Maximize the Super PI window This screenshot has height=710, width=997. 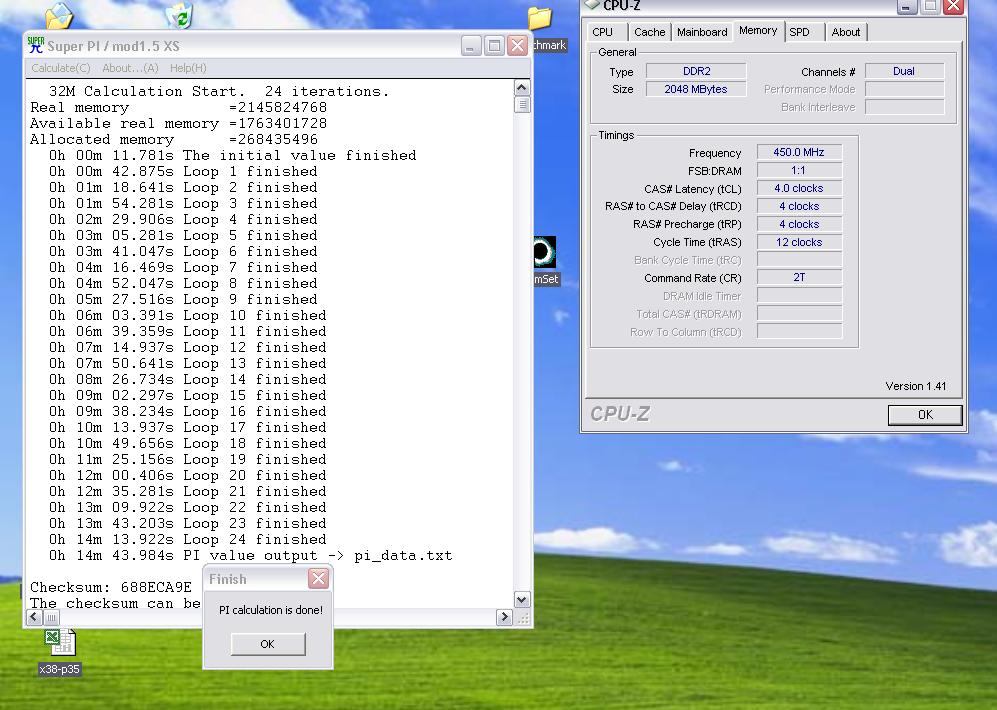494,46
